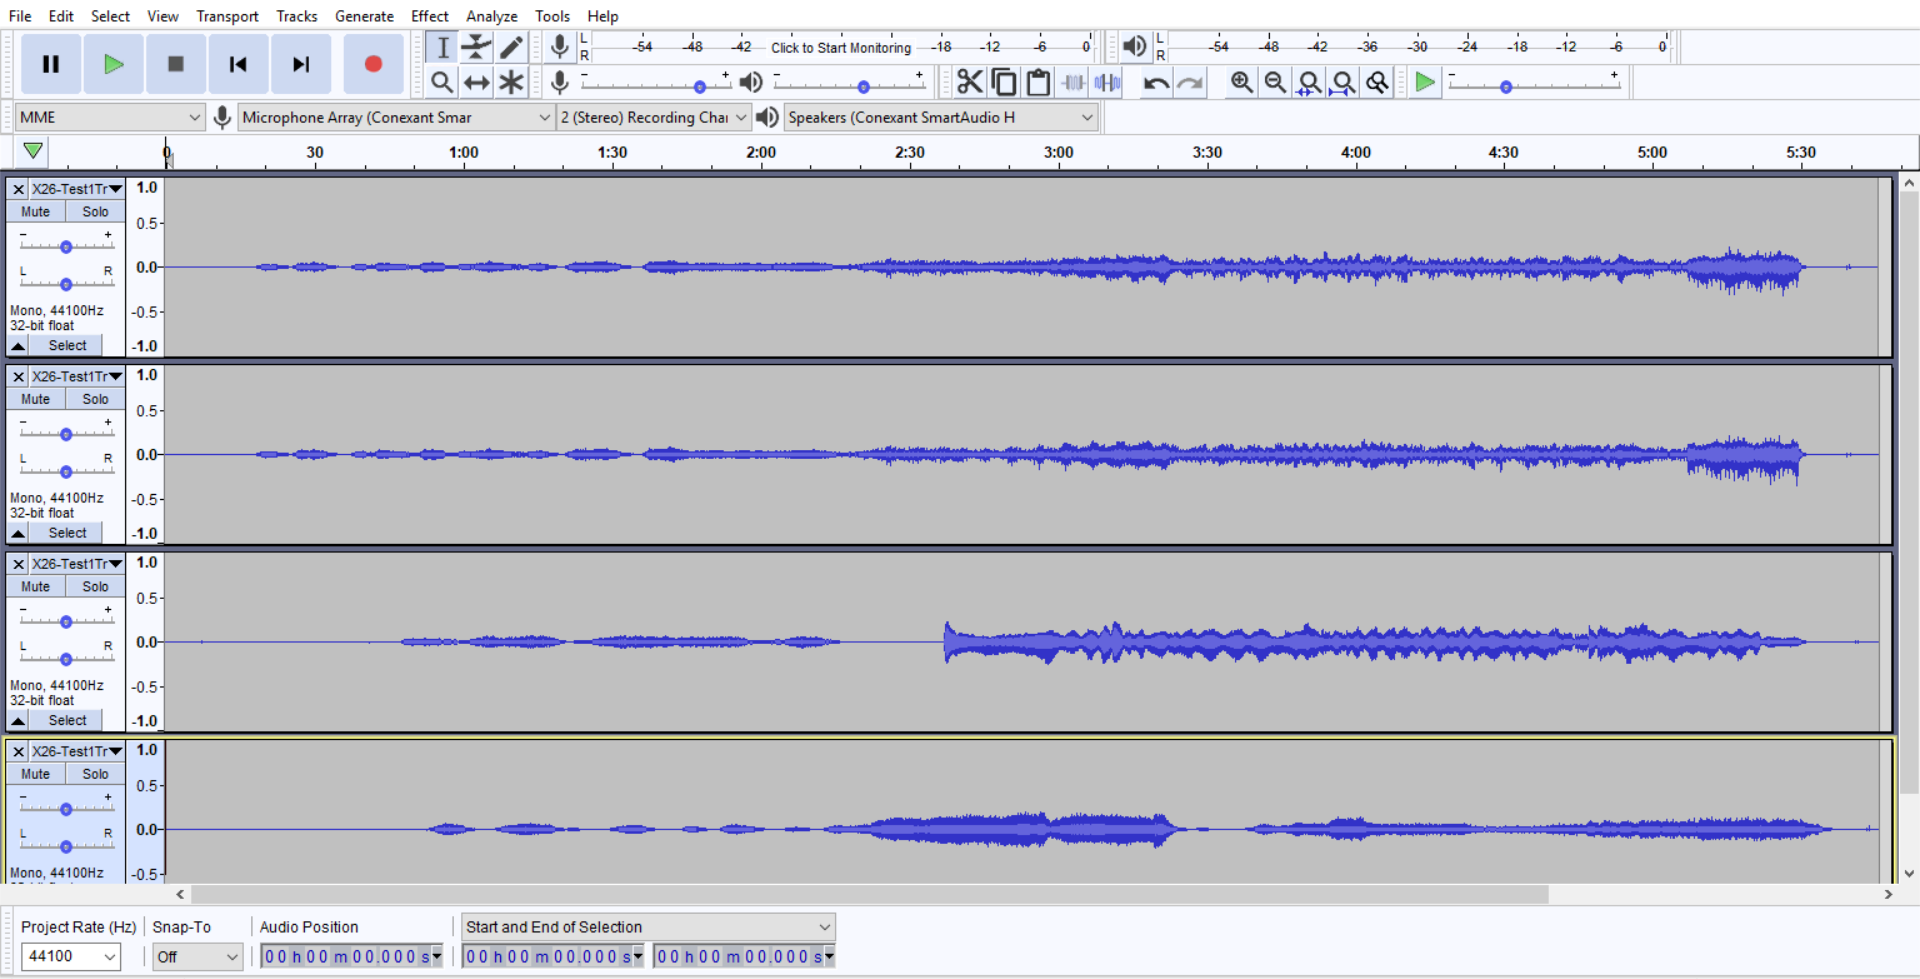Click Select button on third track
Viewport: 1920px width, 979px height.
tap(67, 720)
